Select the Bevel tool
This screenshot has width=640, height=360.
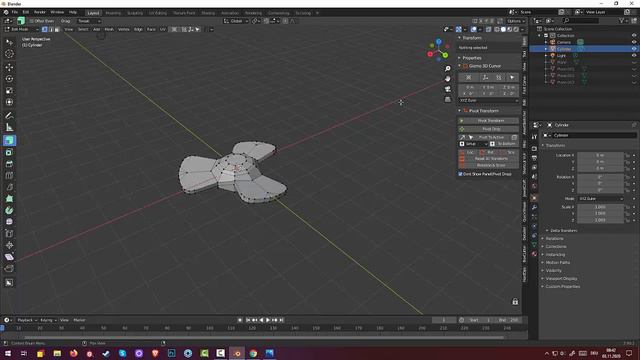pyautogui.click(x=9, y=164)
